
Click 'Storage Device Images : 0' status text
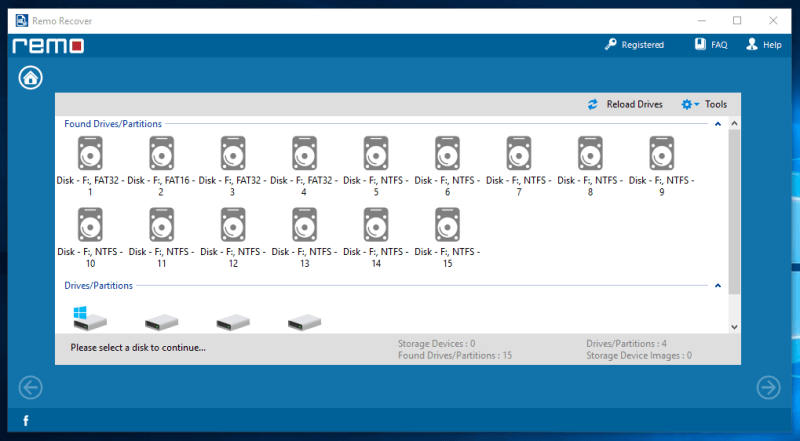coord(639,355)
